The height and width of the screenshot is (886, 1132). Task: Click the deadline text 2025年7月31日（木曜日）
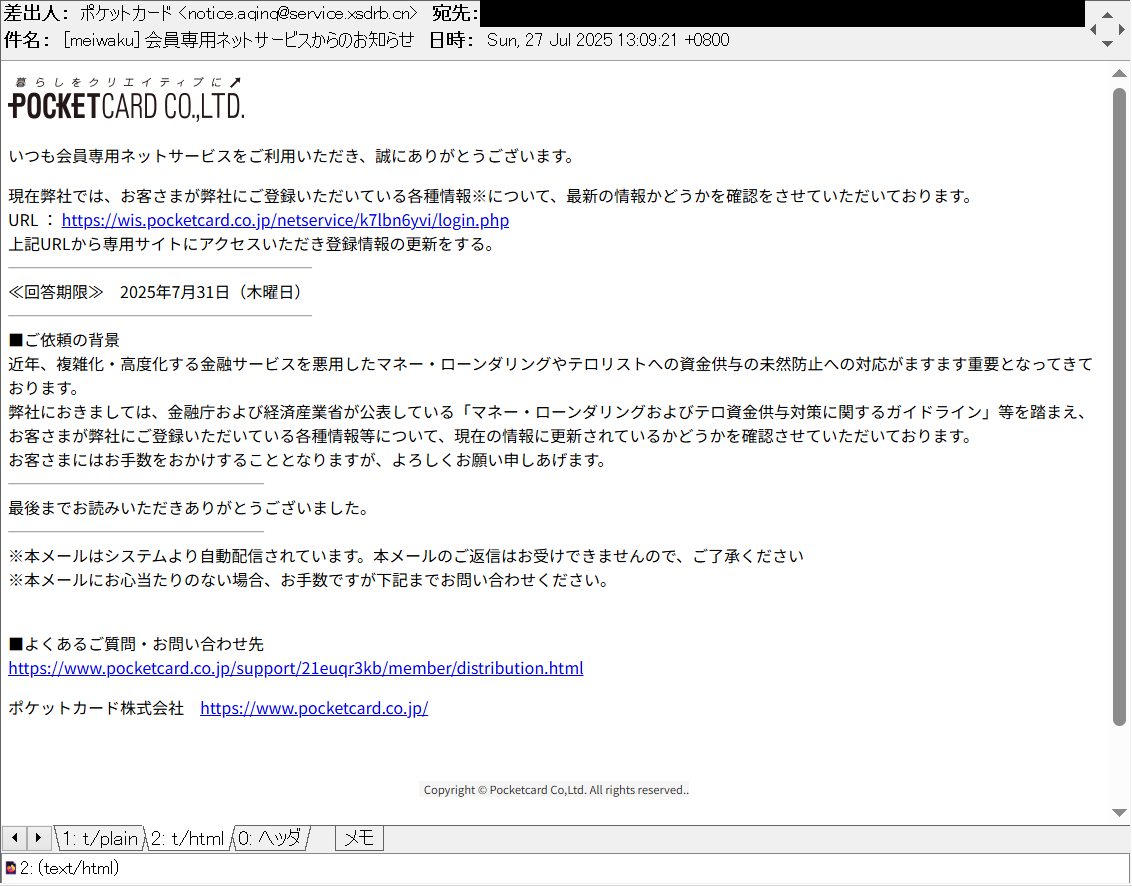(x=215, y=292)
